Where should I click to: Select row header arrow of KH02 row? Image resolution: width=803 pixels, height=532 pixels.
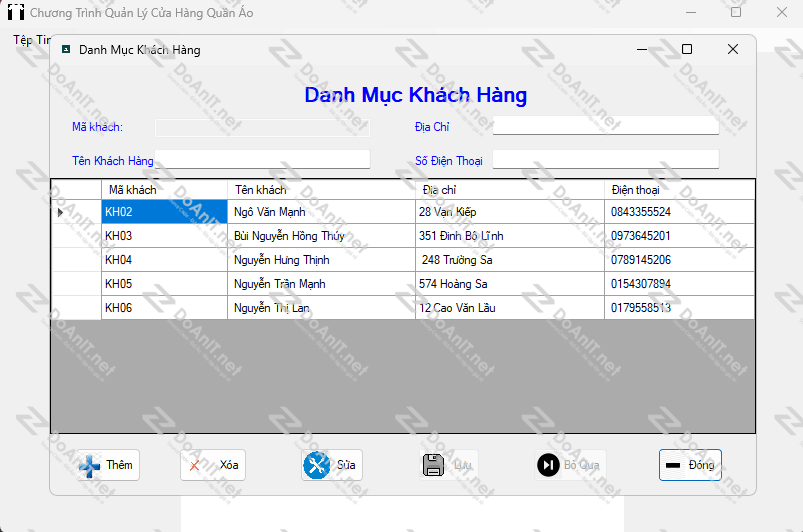click(x=60, y=212)
